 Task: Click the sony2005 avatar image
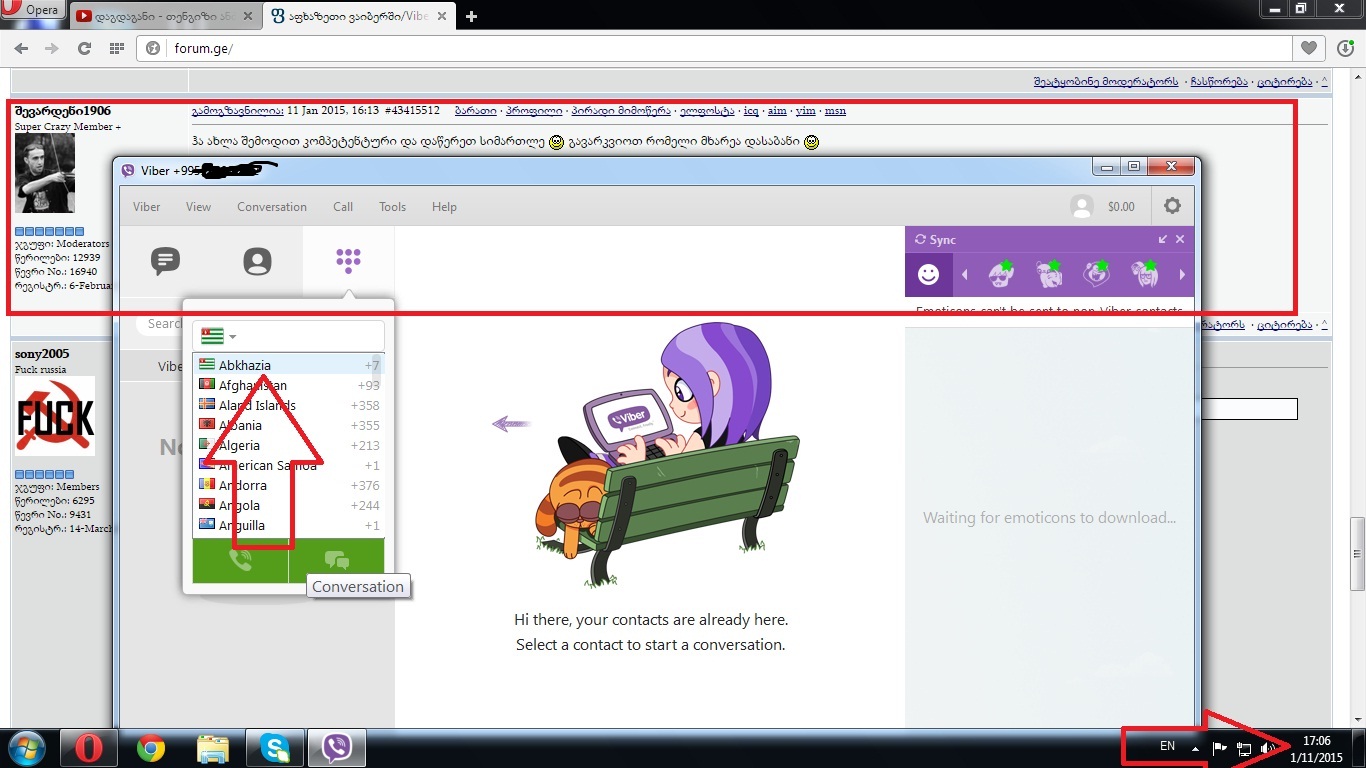click(54, 416)
